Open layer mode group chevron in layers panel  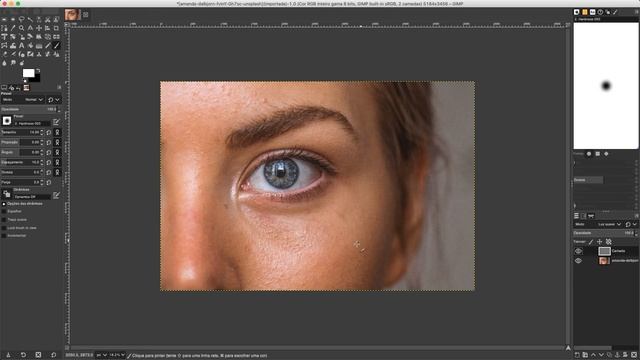click(x=635, y=224)
